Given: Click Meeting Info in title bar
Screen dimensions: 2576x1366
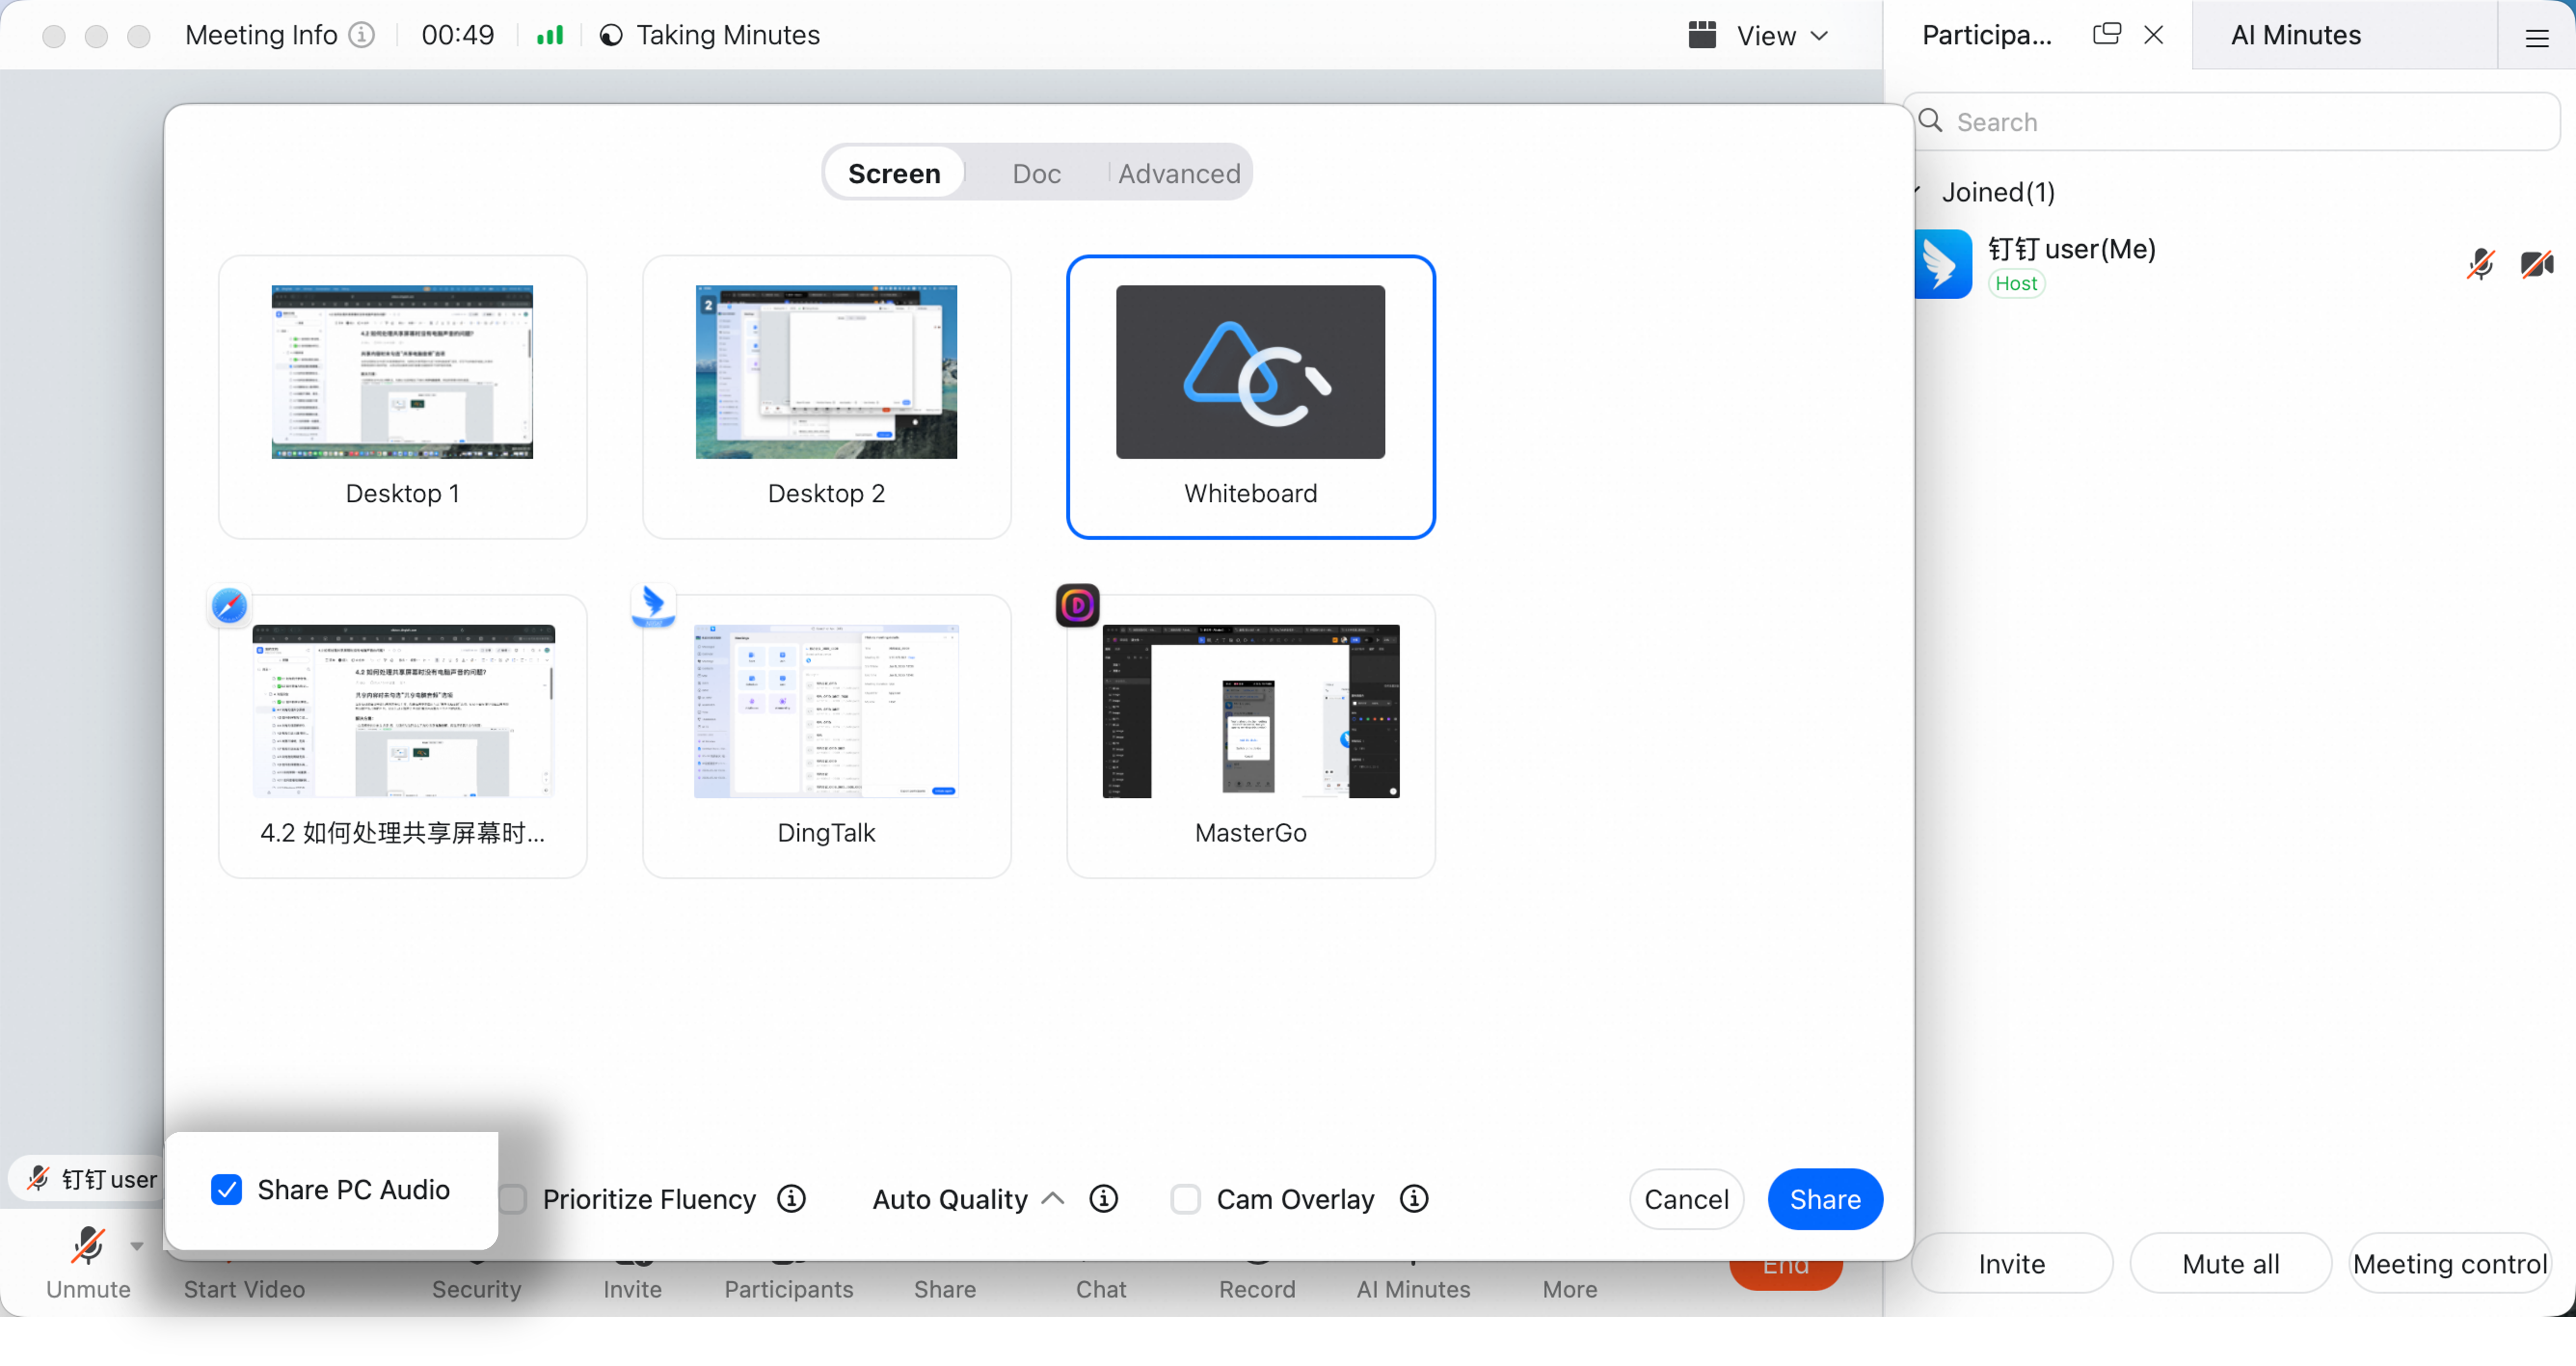Looking at the screenshot, I should (261, 35).
